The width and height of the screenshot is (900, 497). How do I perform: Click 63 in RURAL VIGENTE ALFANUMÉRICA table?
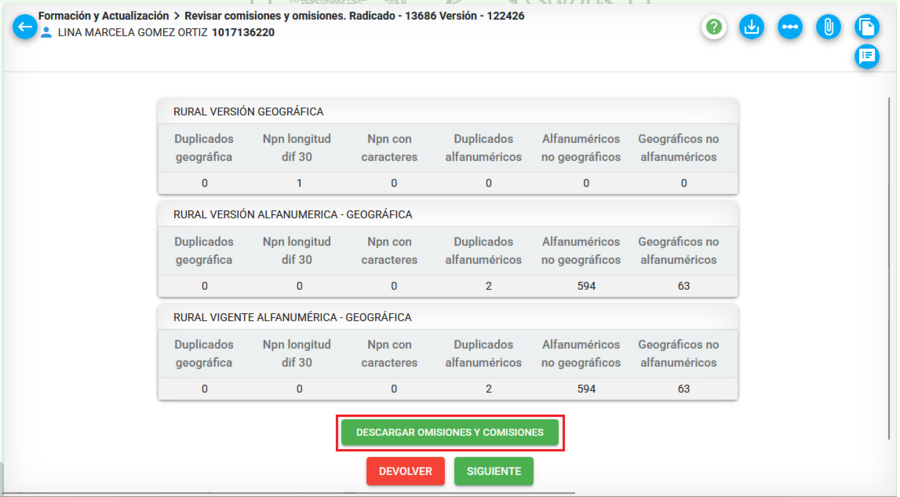tap(683, 389)
